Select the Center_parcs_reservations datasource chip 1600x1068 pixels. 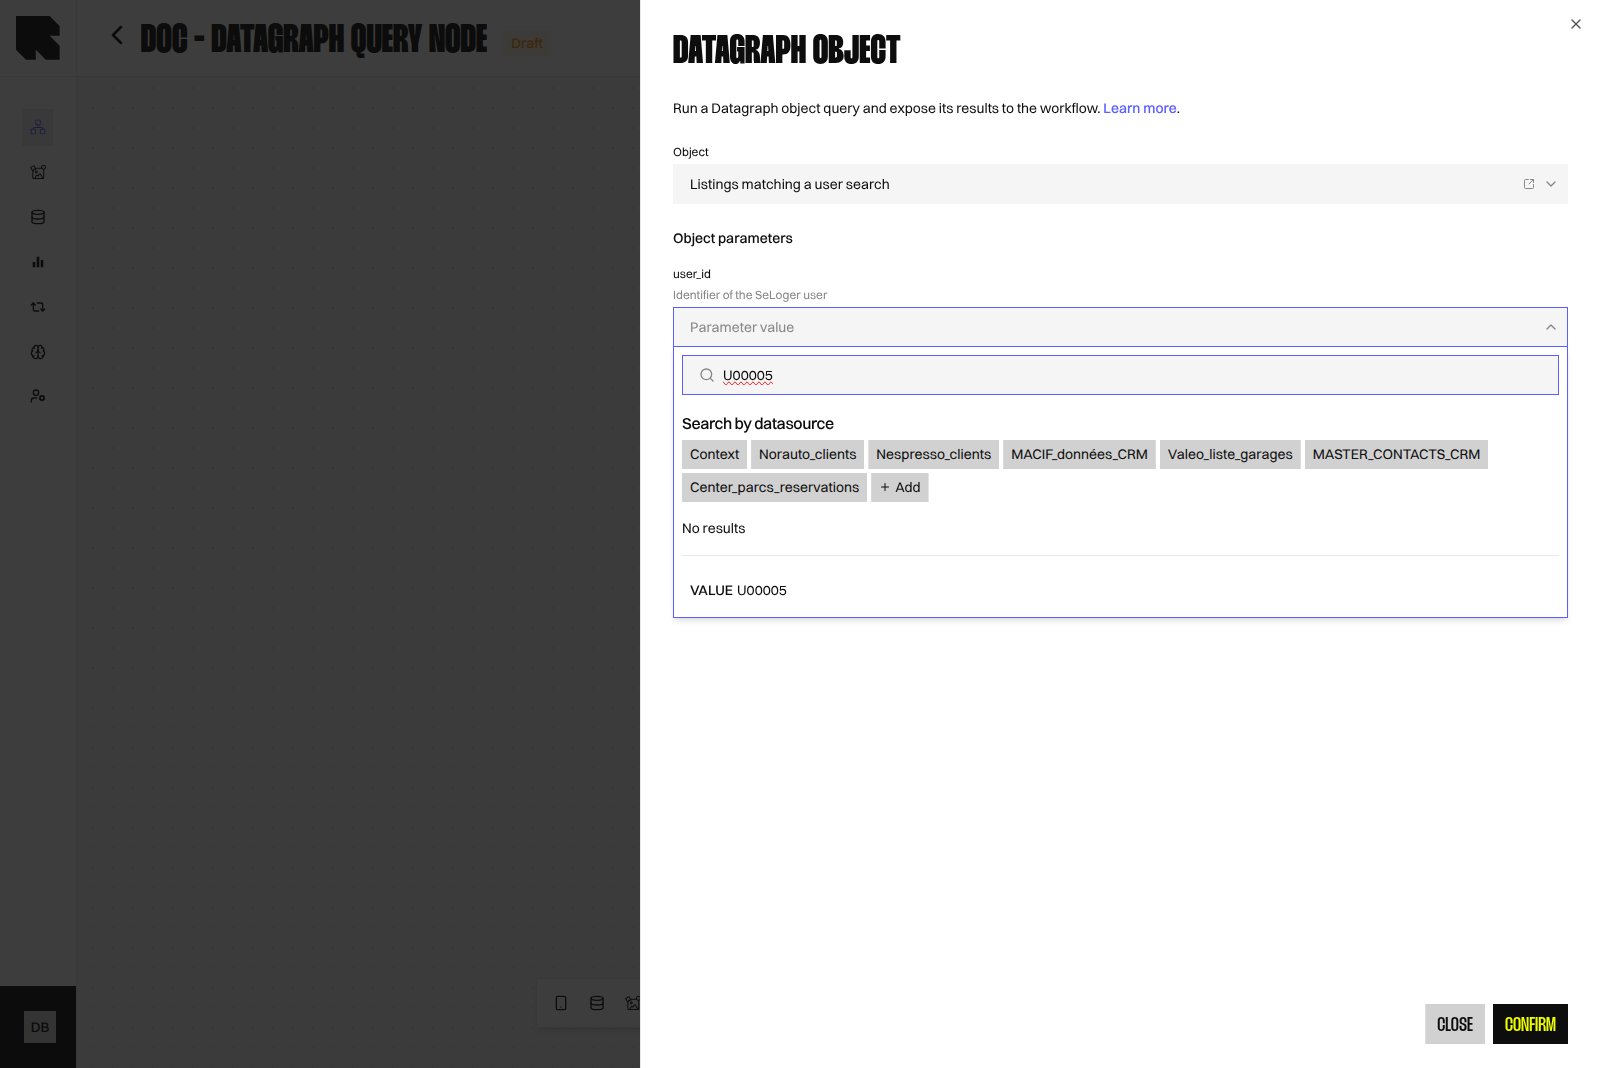pos(774,487)
